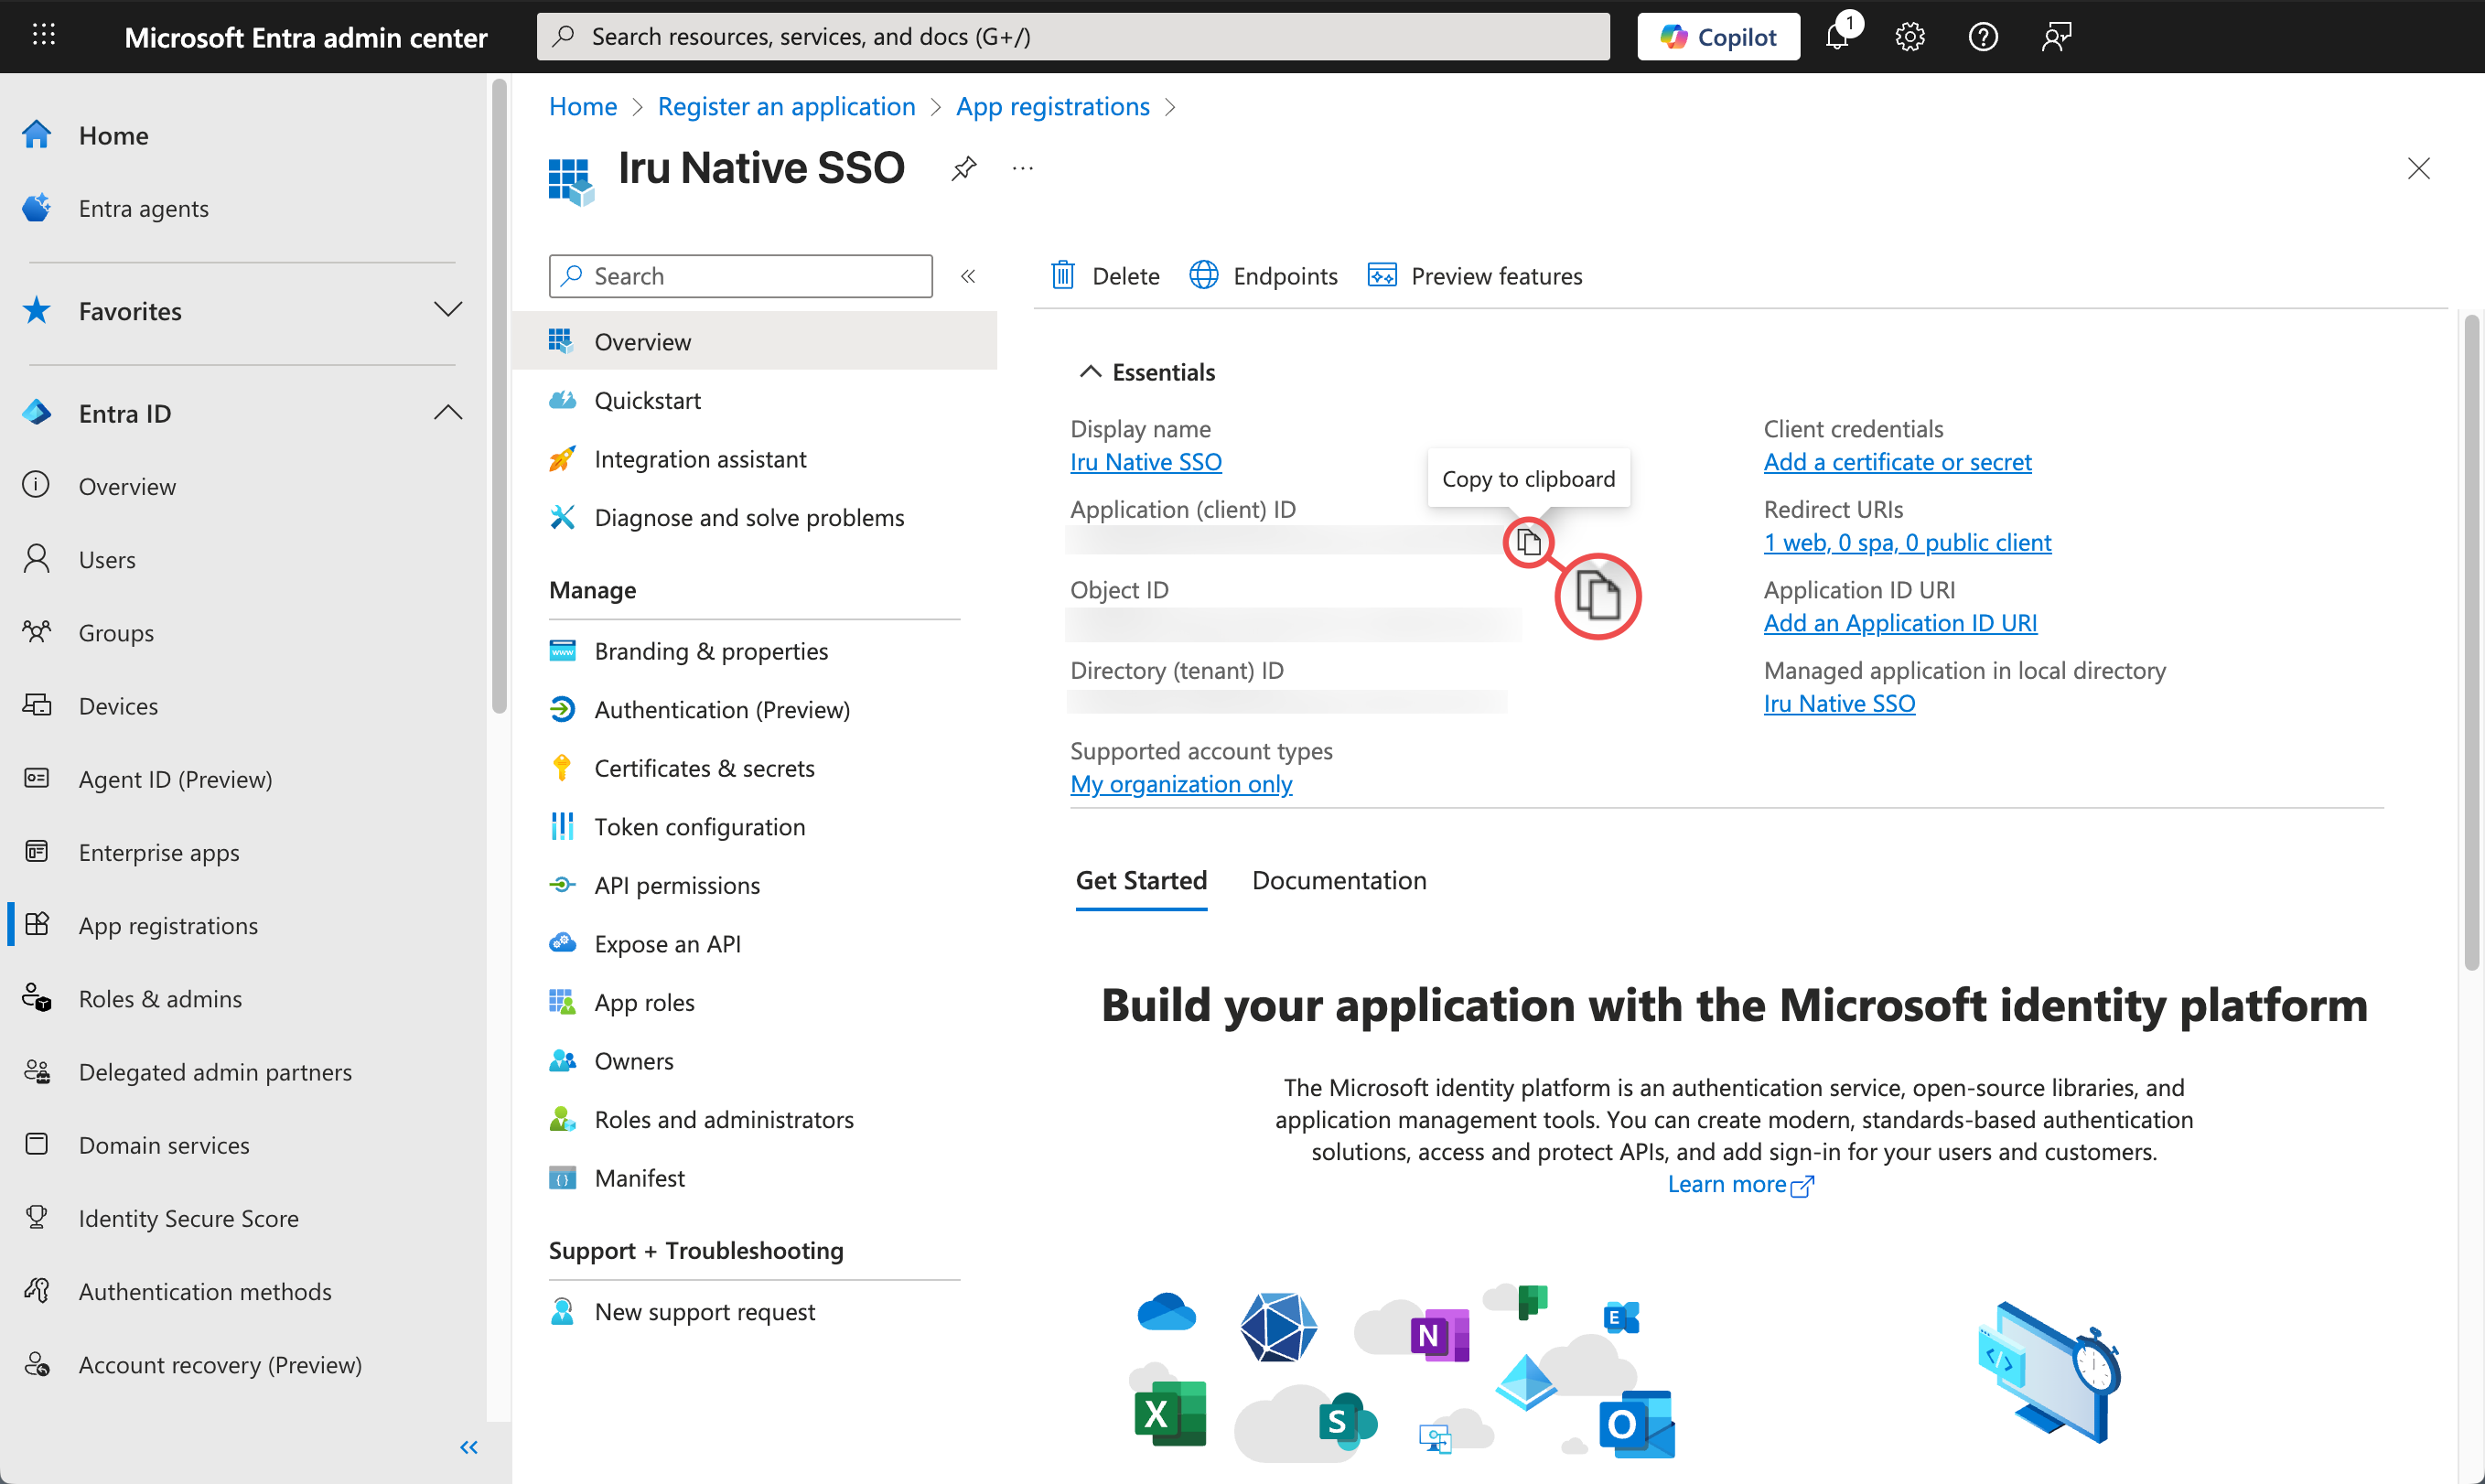Screen dimensions: 2485x1484
Task: Open redirect URIs link 1 web, 0 spa
Action: coord(1907,542)
